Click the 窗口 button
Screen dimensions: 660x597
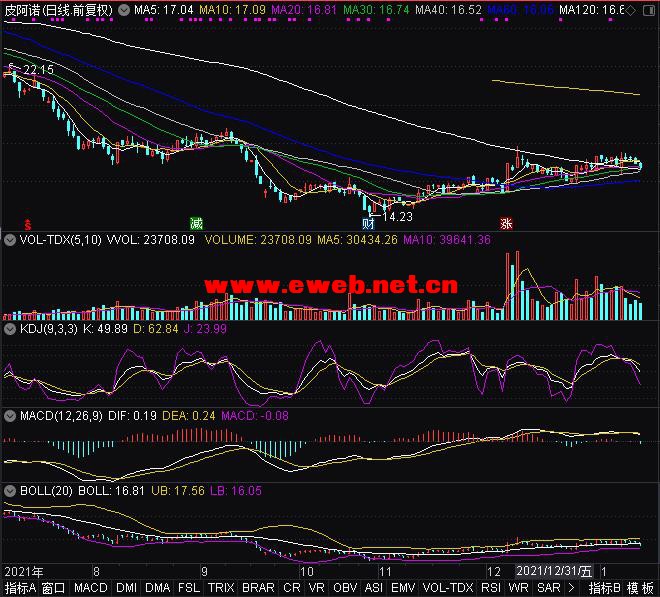coord(54,588)
